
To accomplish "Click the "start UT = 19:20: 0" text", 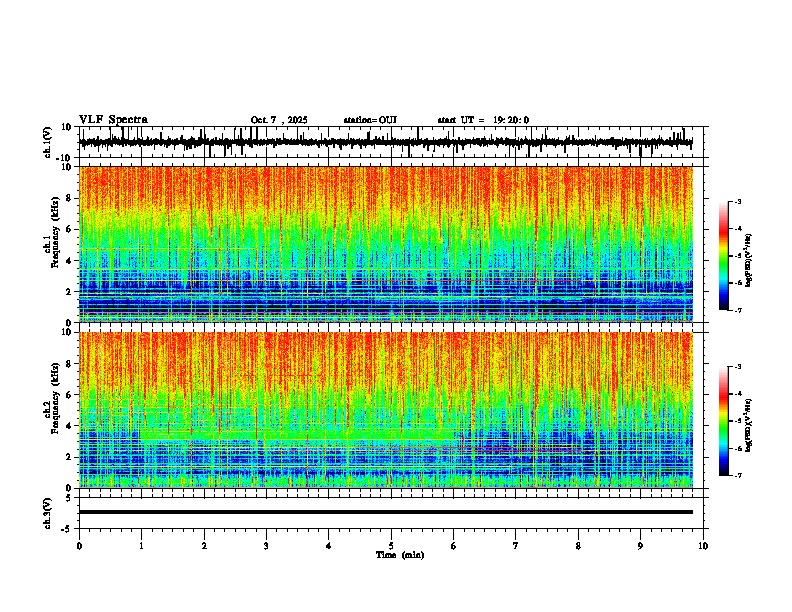I will (483, 120).
